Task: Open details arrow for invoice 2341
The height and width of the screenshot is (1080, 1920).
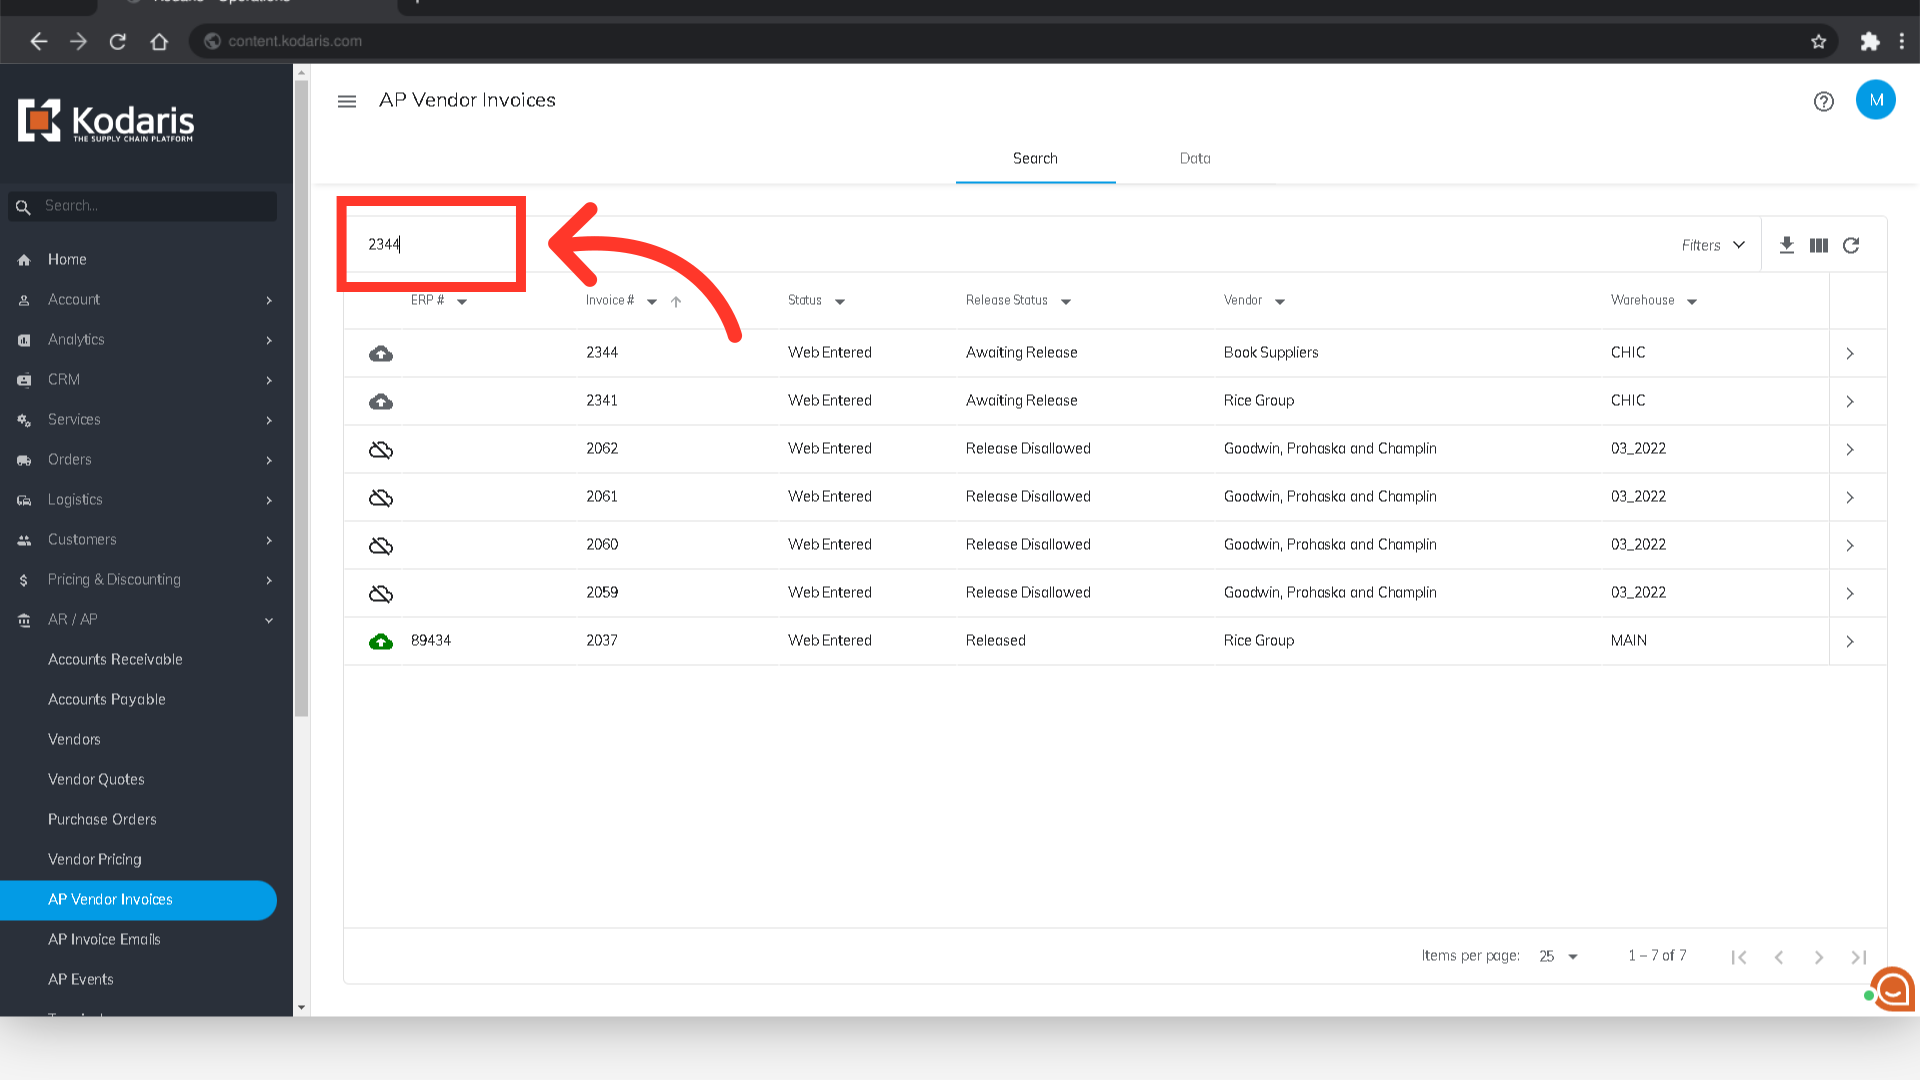Action: tap(1850, 401)
